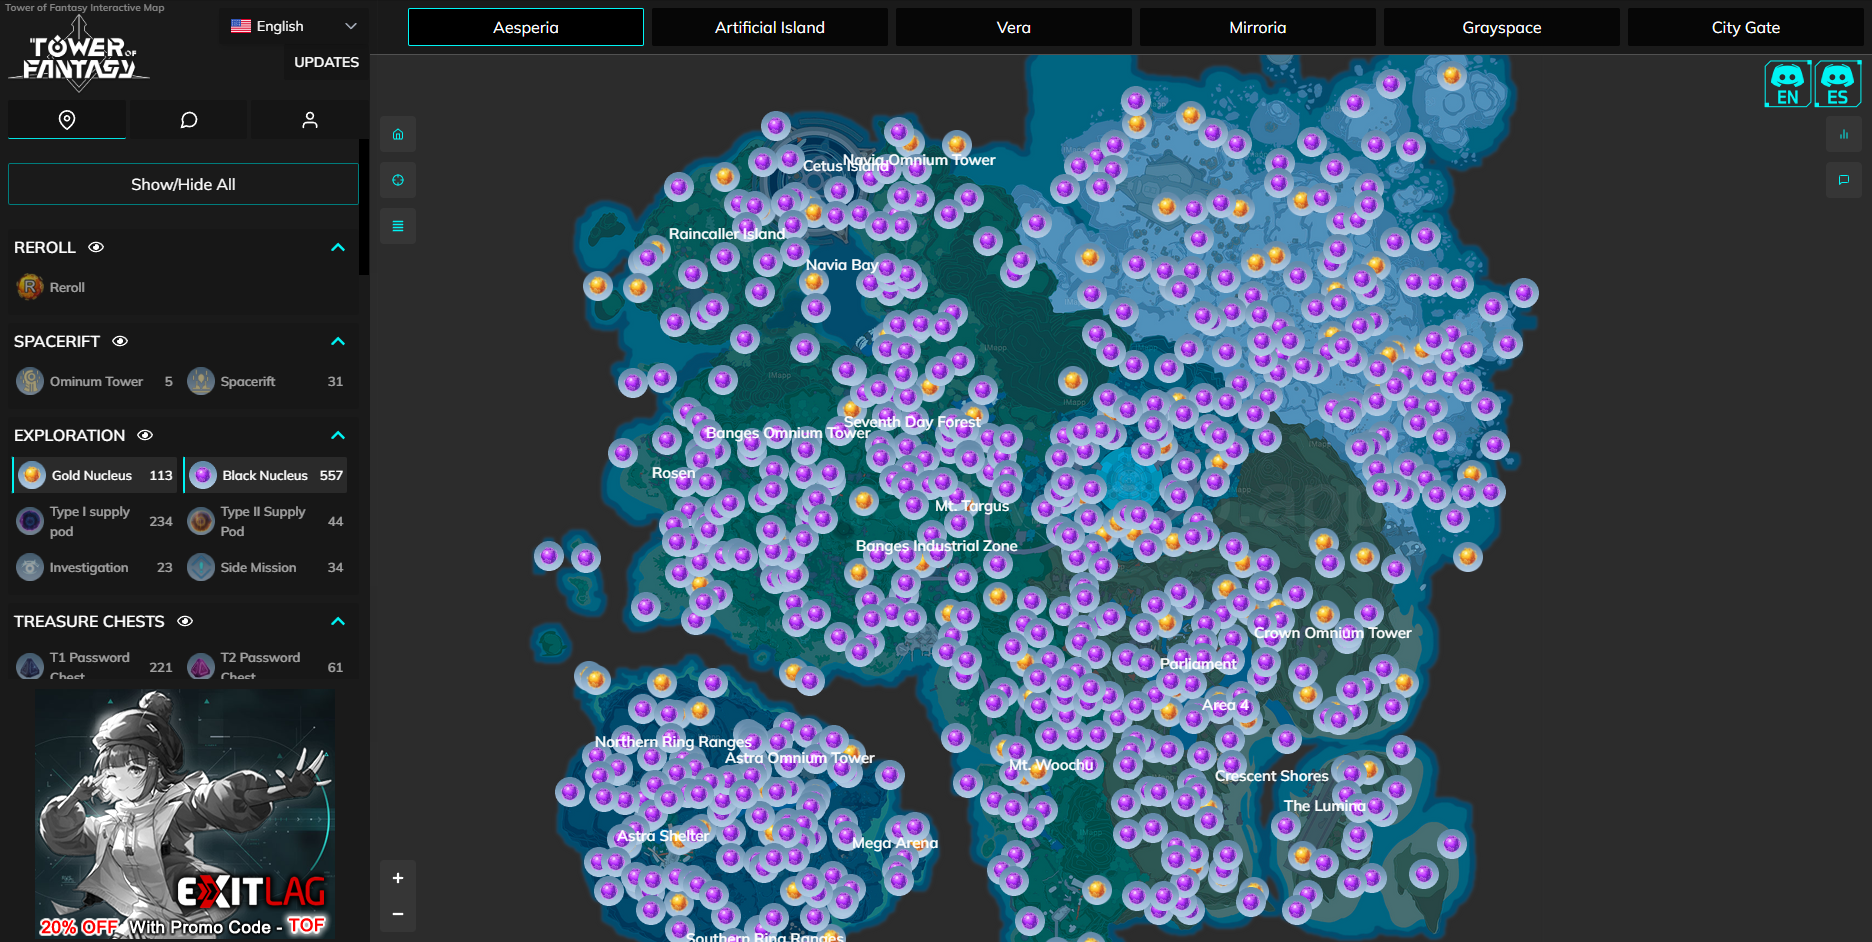The height and width of the screenshot is (942, 1872).
Task: Toggle Type II Supply Pod markers
Action: coord(266,521)
